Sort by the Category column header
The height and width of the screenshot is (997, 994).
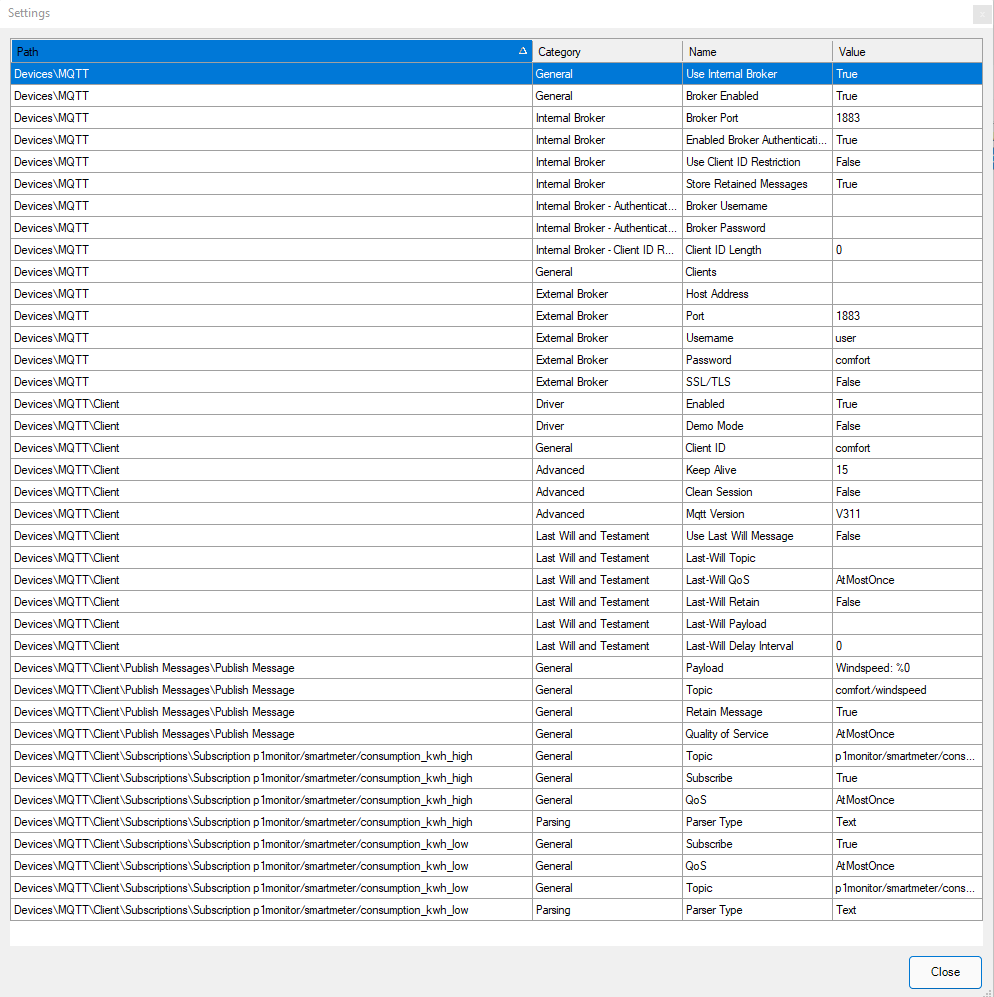coord(607,51)
